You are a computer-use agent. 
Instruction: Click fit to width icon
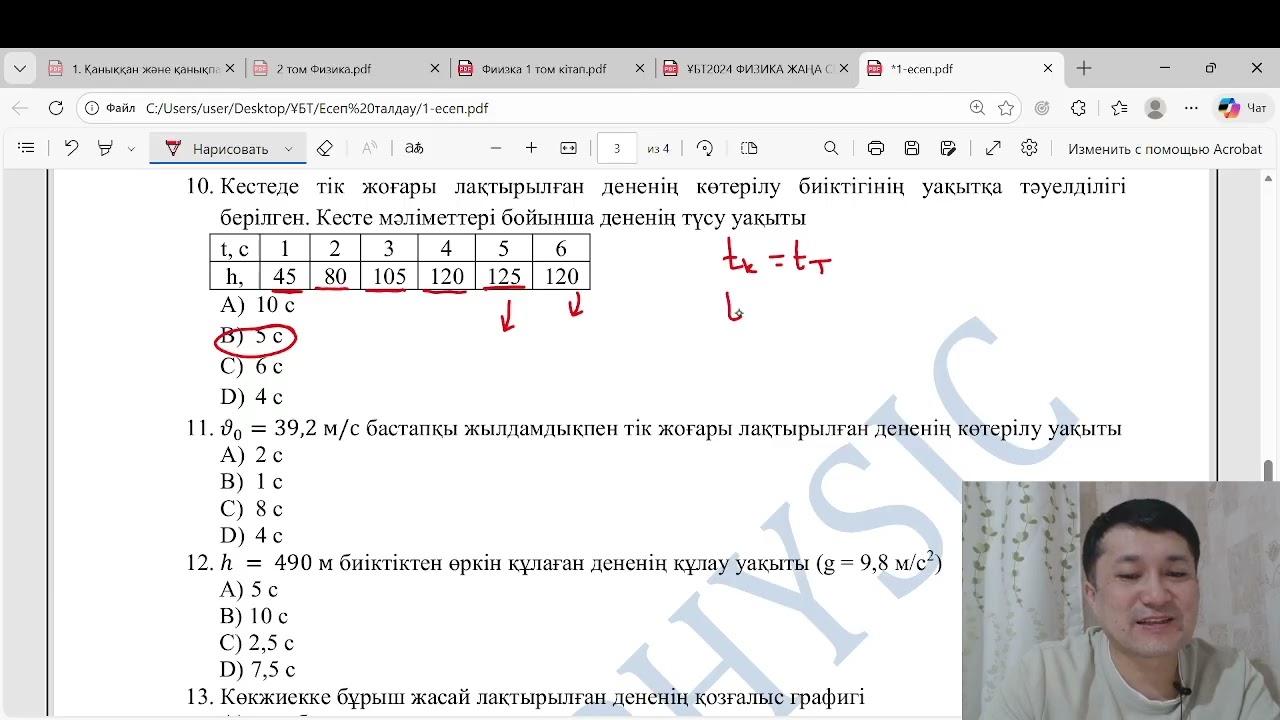pyautogui.click(x=569, y=148)
